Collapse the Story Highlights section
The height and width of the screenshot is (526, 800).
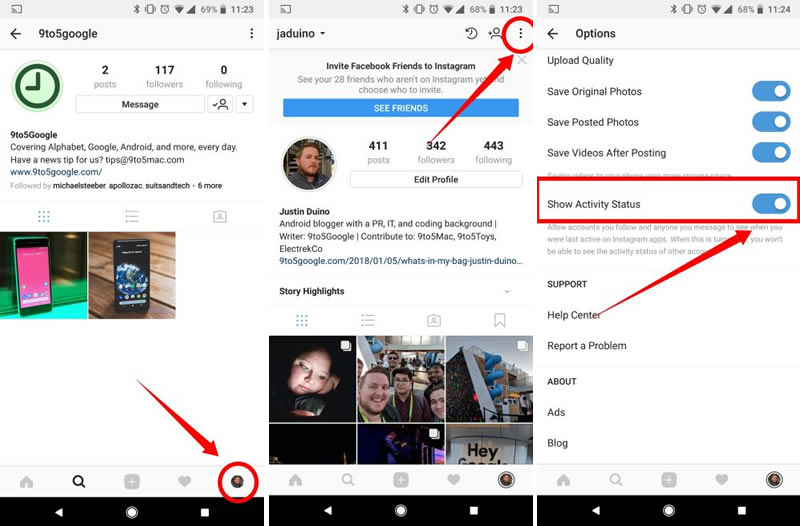[507, 292]
